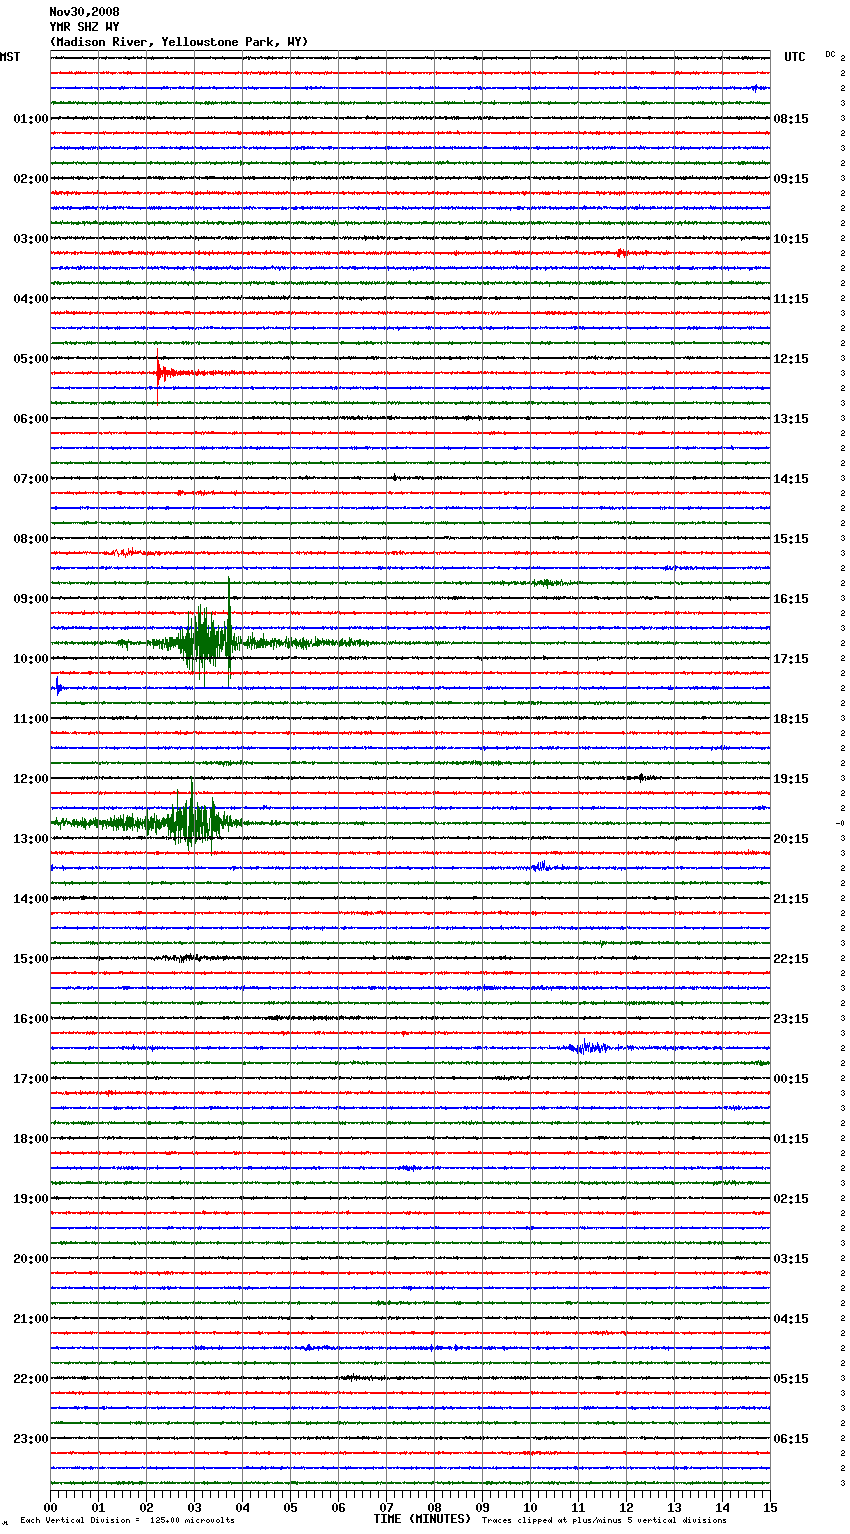Click the "09:00" MST hour label

point(31,599)
